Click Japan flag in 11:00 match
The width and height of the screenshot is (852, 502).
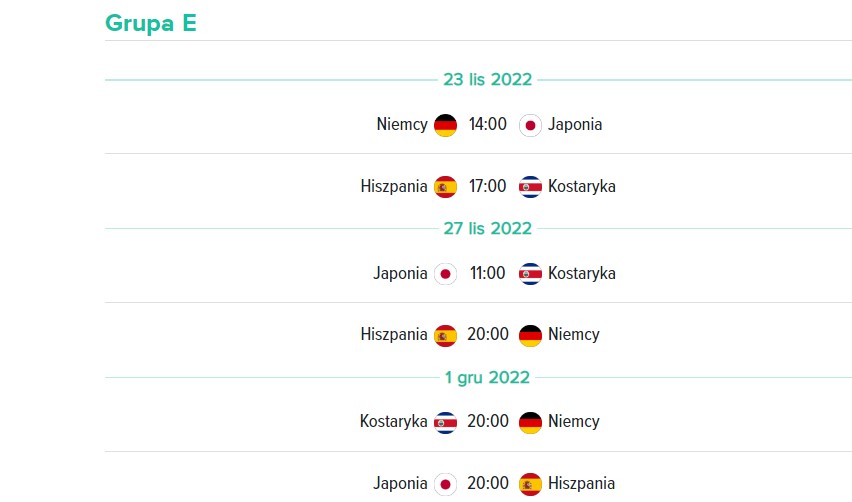[445, 274]
